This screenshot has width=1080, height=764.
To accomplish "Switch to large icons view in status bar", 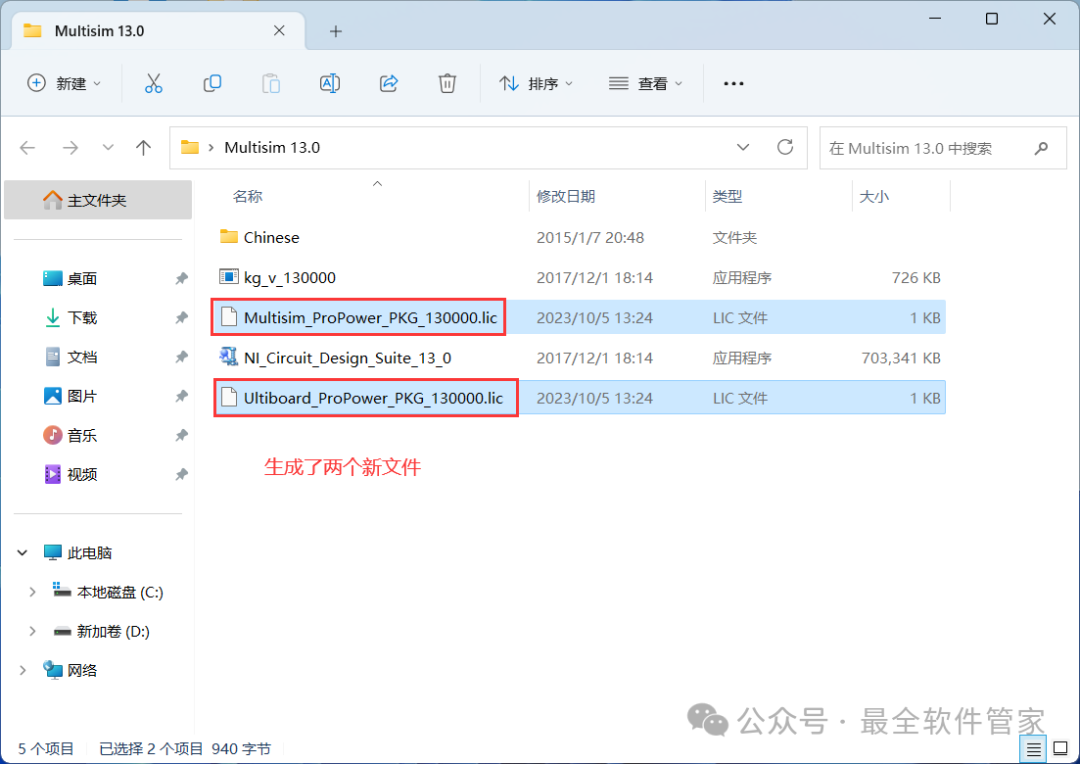I will [x=1061, y=749].
